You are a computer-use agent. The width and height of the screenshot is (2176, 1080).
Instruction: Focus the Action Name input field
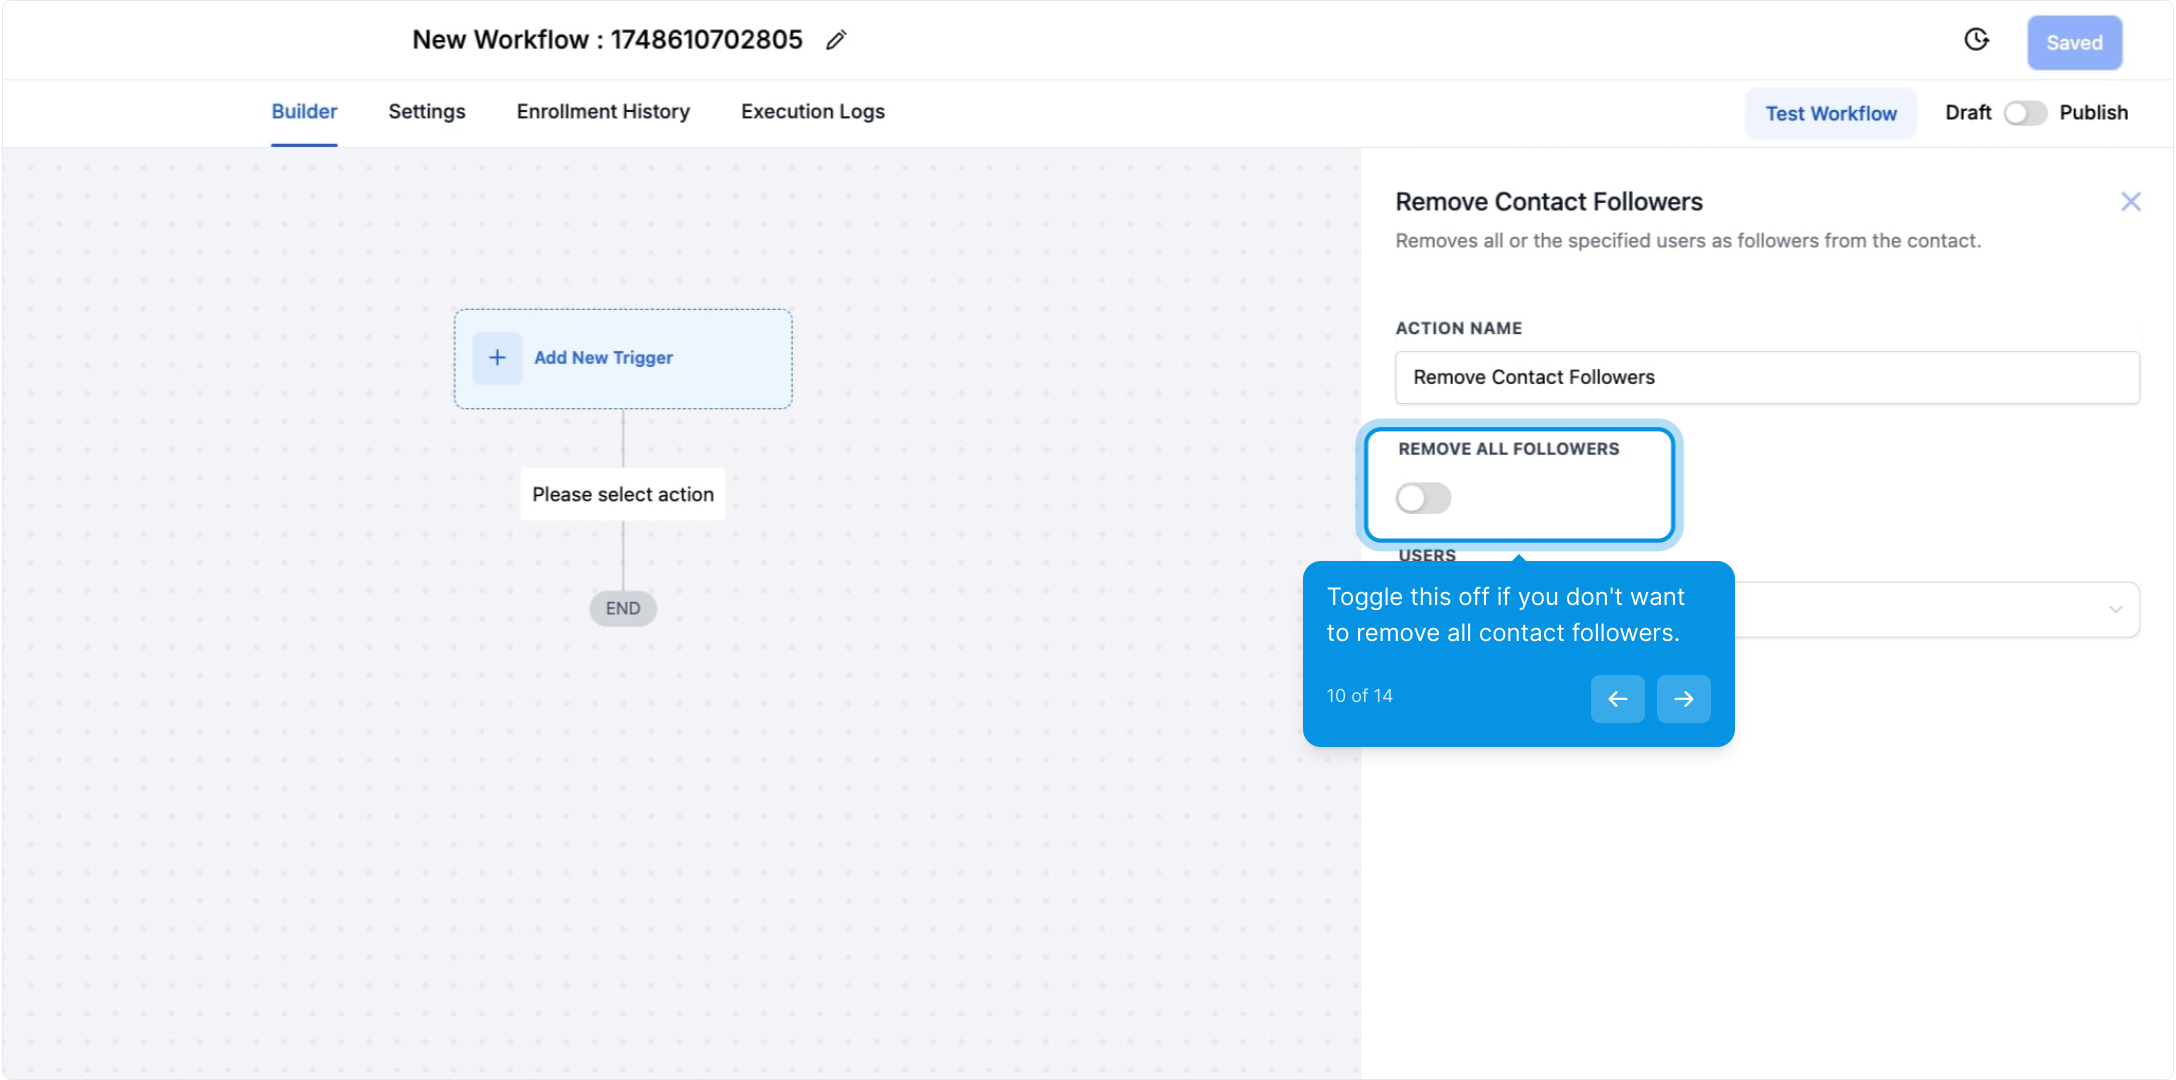(x=1767, y=377)
